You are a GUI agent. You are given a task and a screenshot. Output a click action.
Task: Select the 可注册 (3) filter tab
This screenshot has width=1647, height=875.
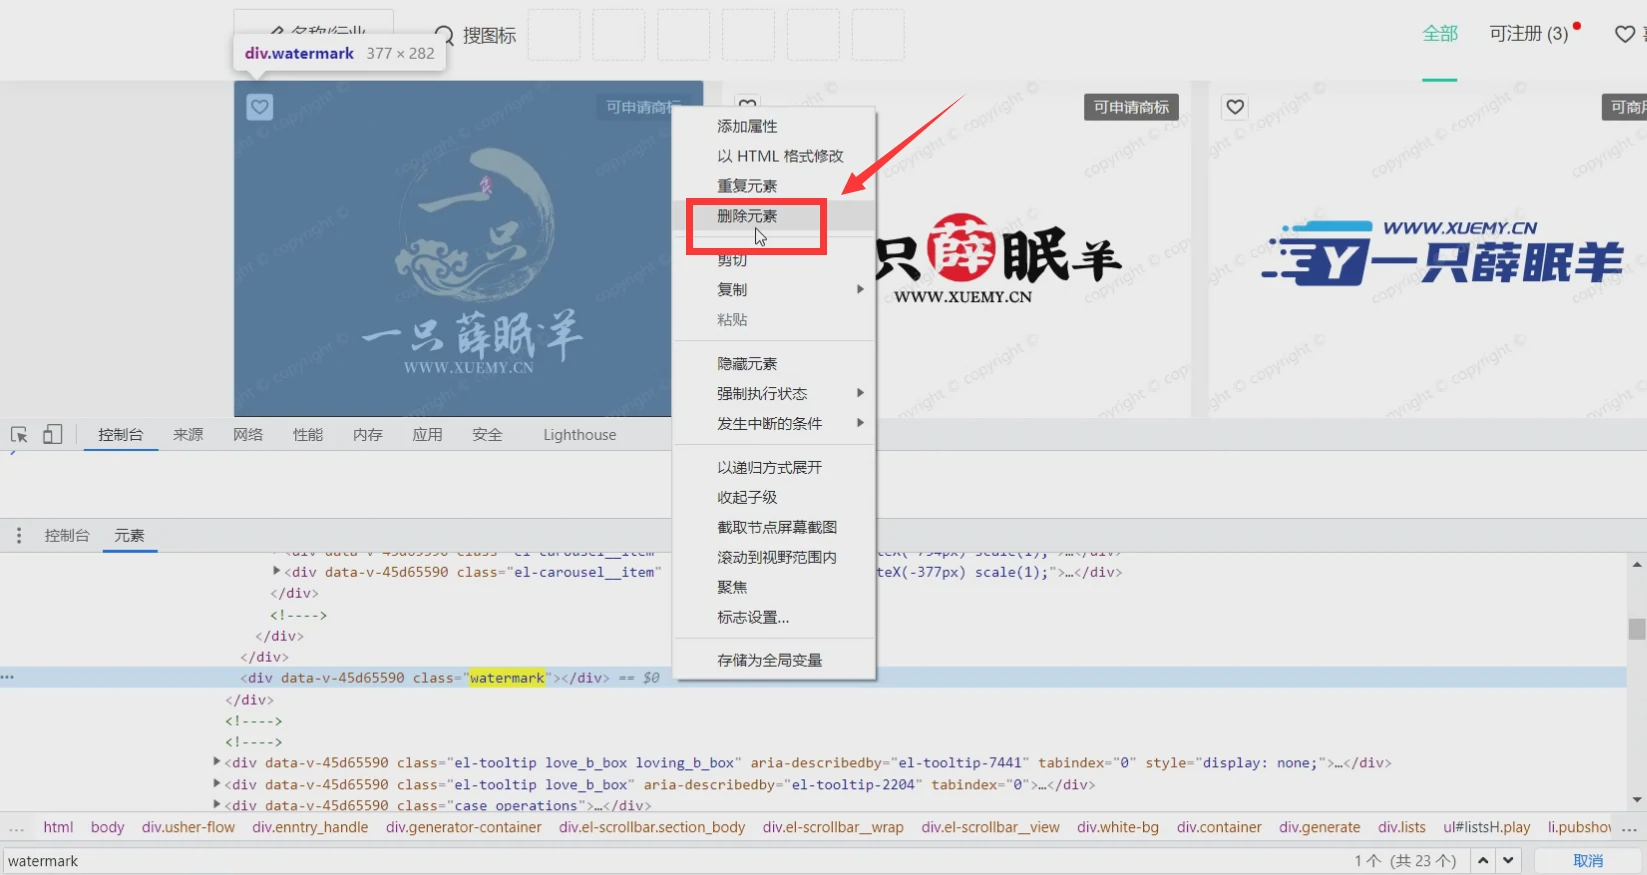(x=1529, y=34)
